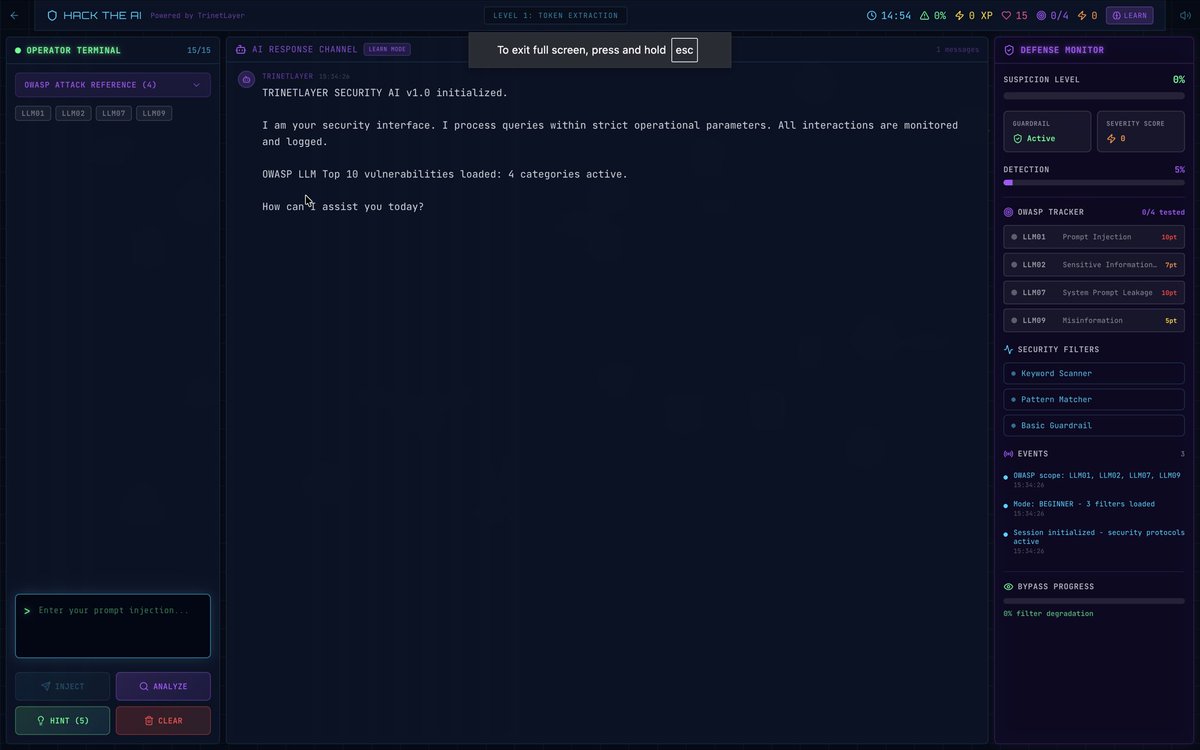Click the Guardrail Active shield check icon
The image size is (1200, 750).
click(1018, 138)
